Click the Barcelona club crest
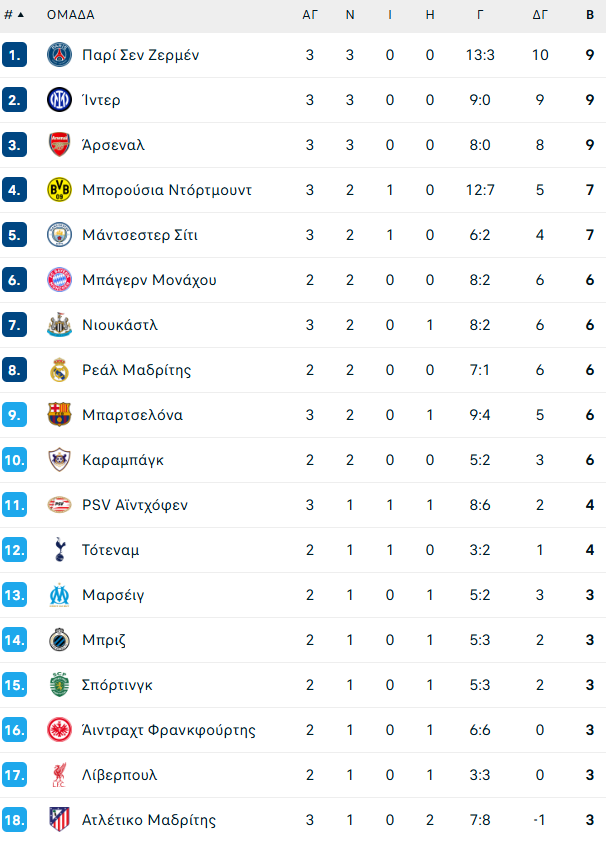This screenshot has width=606, height=841. click(x=60, y=415)
